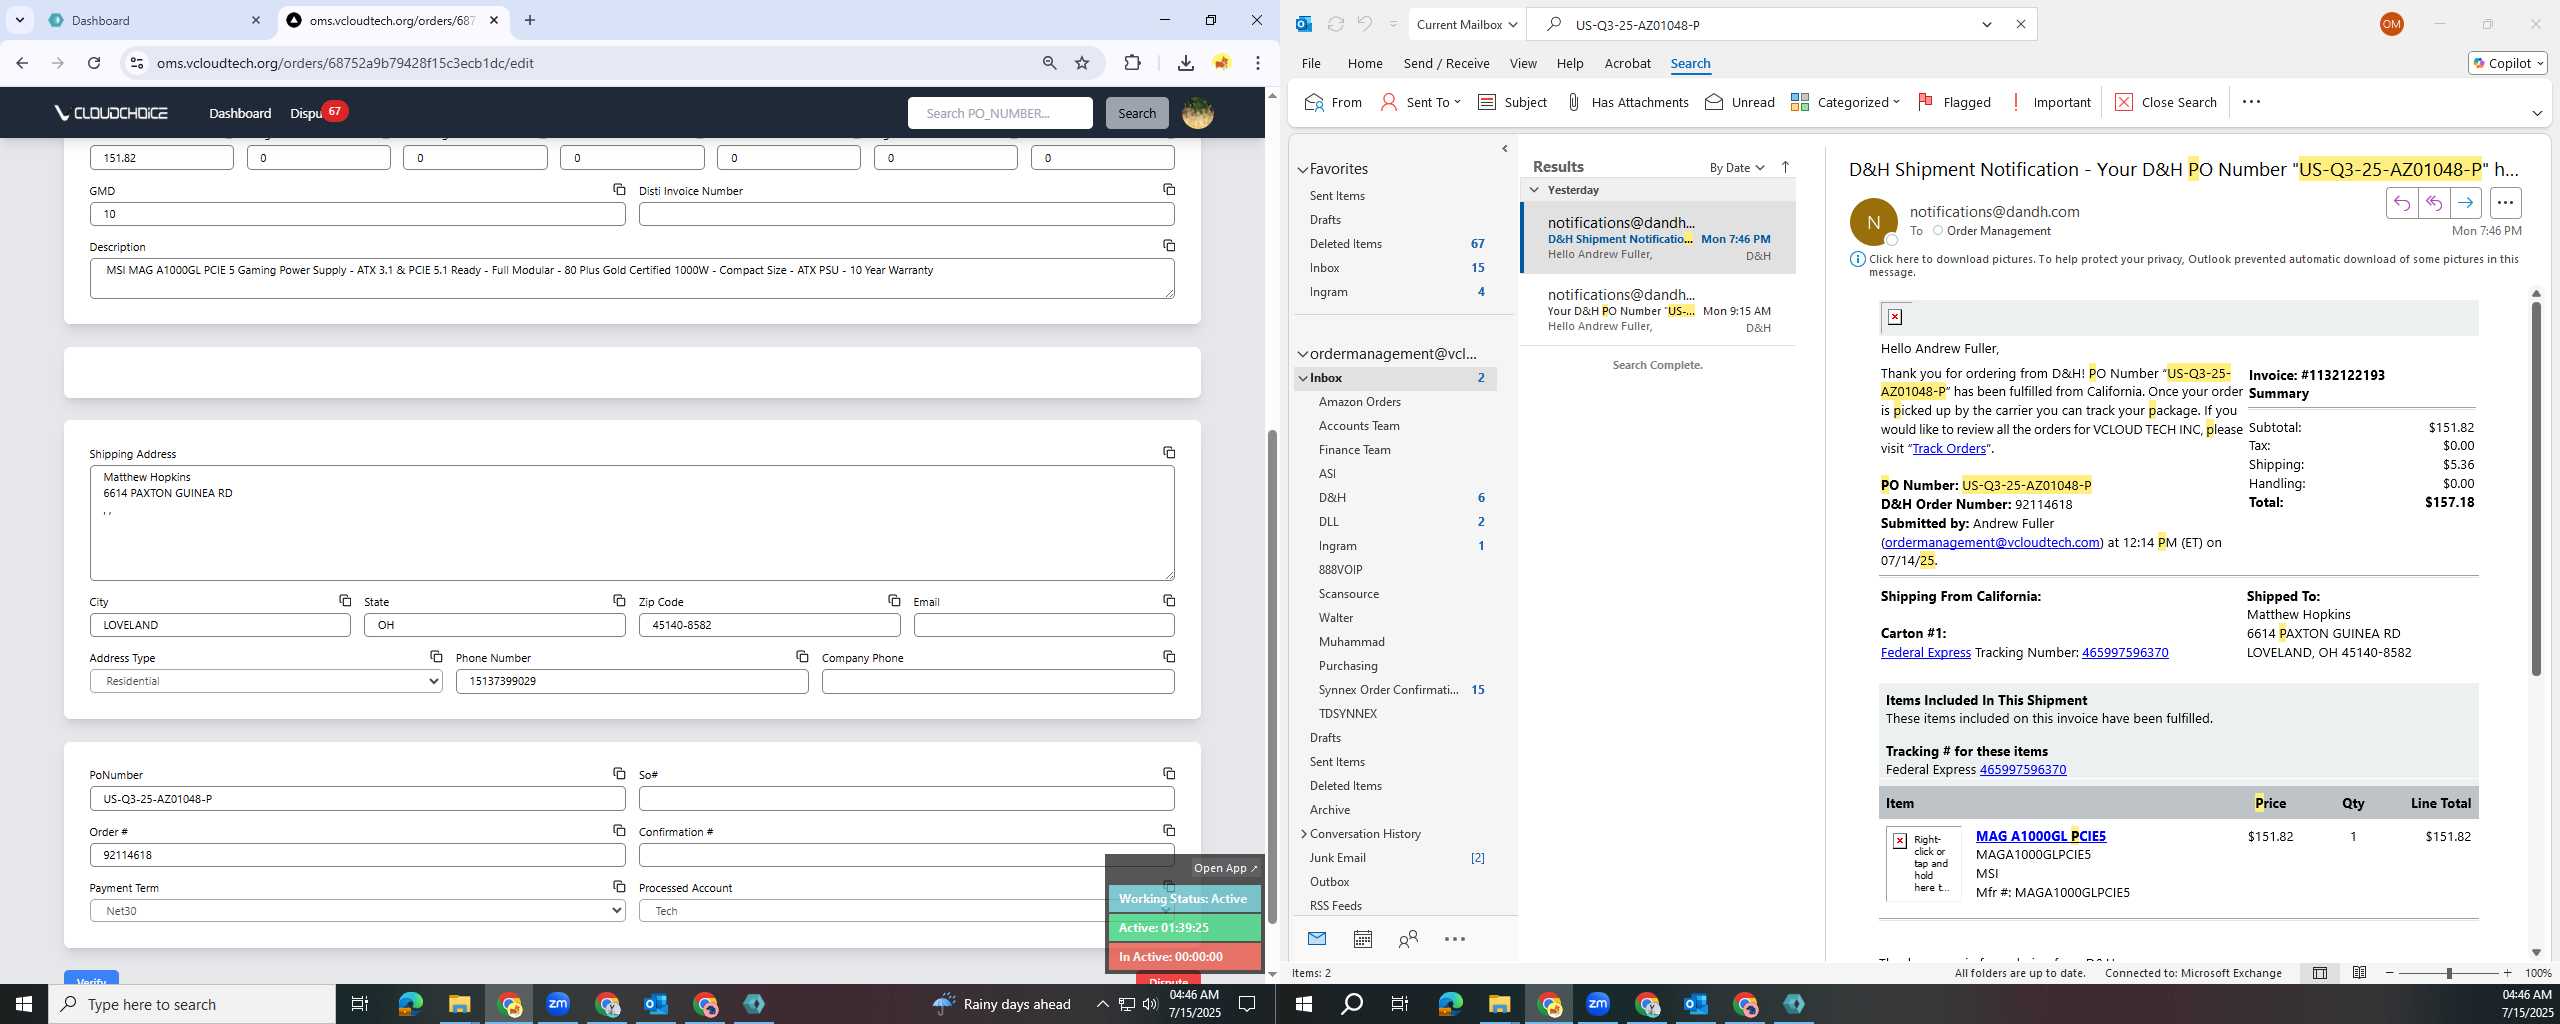Image resolution: width=2560 pixels, height=1024 pixels.
Task: Collapse the Favorites folder group
Action: 1303,169
